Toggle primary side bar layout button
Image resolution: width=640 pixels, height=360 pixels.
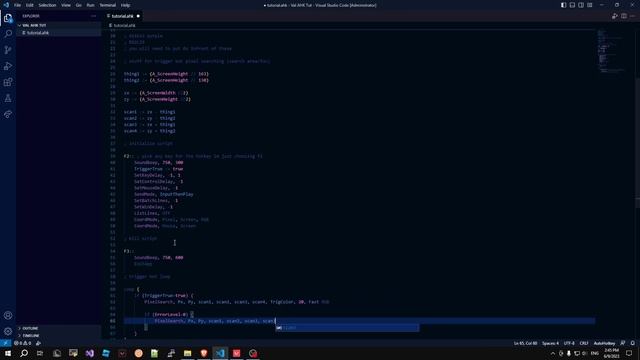tap(564, 5)
